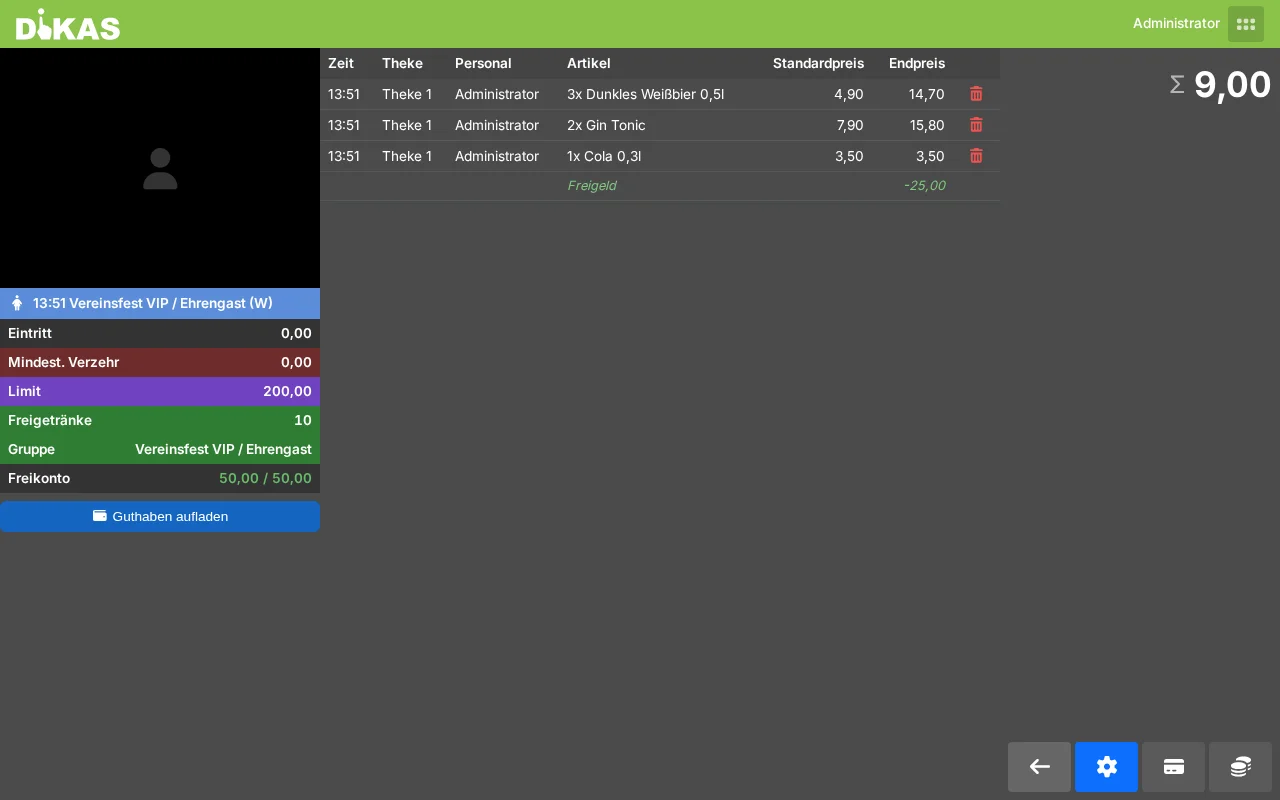Click the Vereinsfest VIP / Ehrengast header bar
Viewport: 1280px width, 800px height.
pos(160,303)
